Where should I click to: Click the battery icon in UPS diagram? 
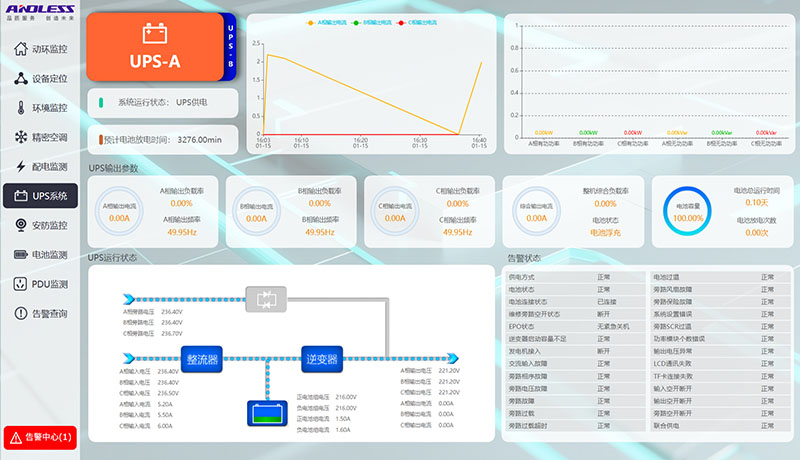[x=266, y=412]
